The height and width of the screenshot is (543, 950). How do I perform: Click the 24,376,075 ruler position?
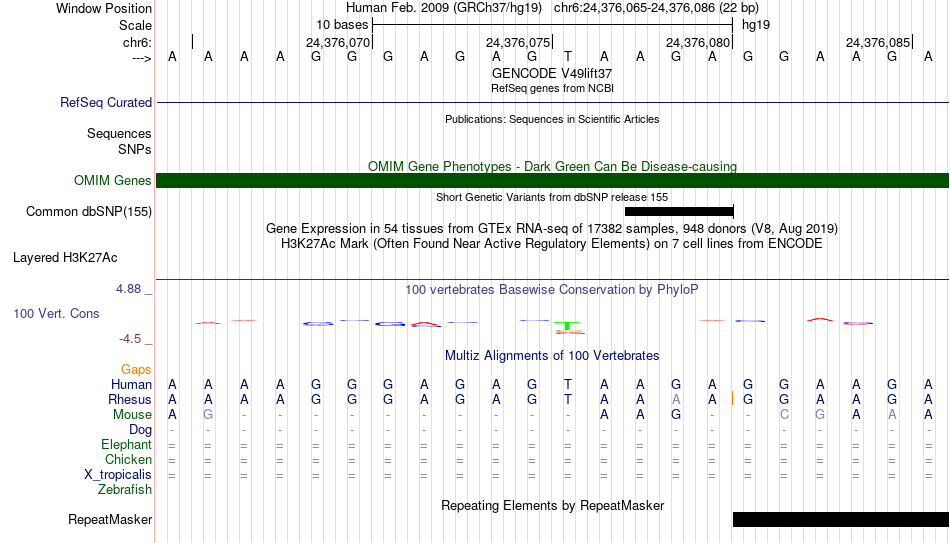(518, 42)
